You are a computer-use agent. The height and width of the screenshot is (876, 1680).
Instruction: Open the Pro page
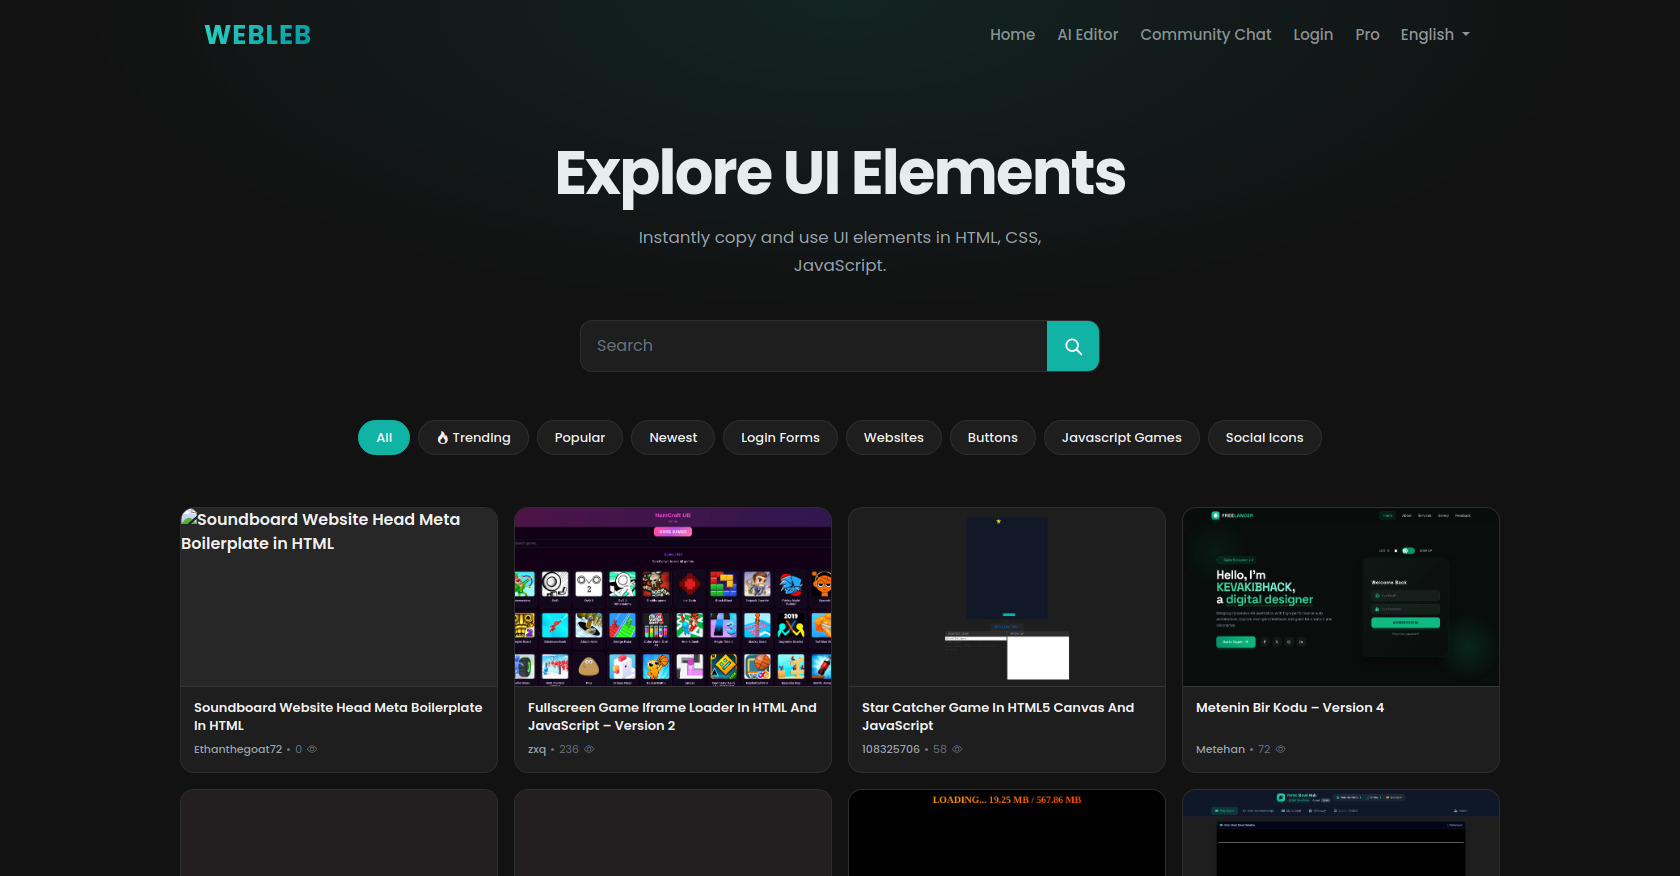pos(1367,35)
